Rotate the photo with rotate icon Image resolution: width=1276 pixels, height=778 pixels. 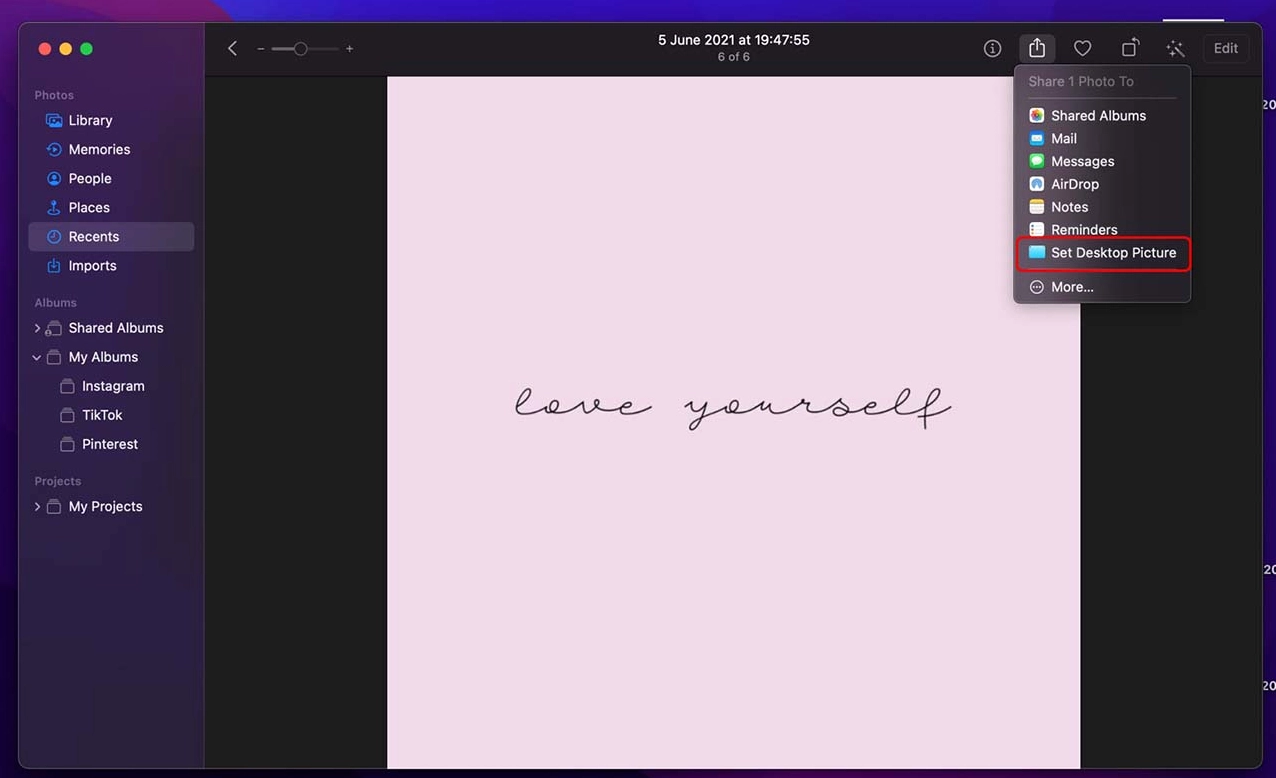point(1129,48)
